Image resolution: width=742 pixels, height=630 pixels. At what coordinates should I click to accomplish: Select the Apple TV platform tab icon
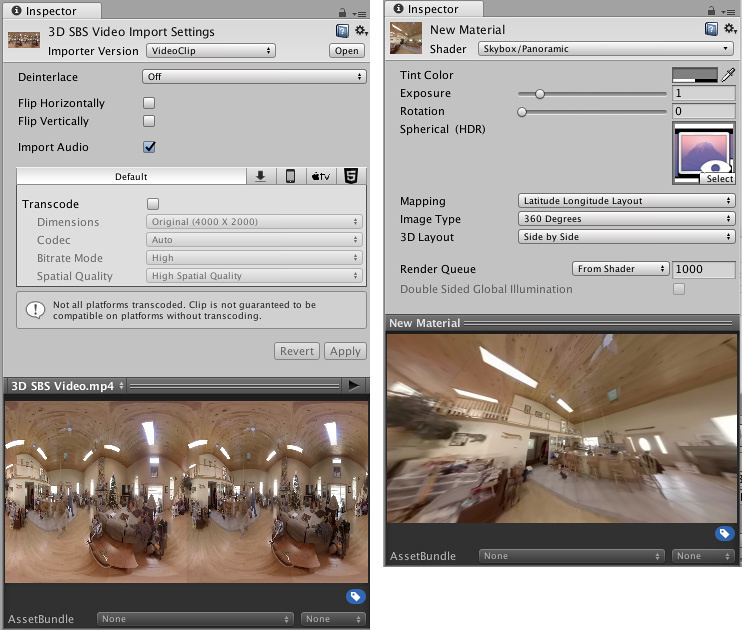coord(320,176)
